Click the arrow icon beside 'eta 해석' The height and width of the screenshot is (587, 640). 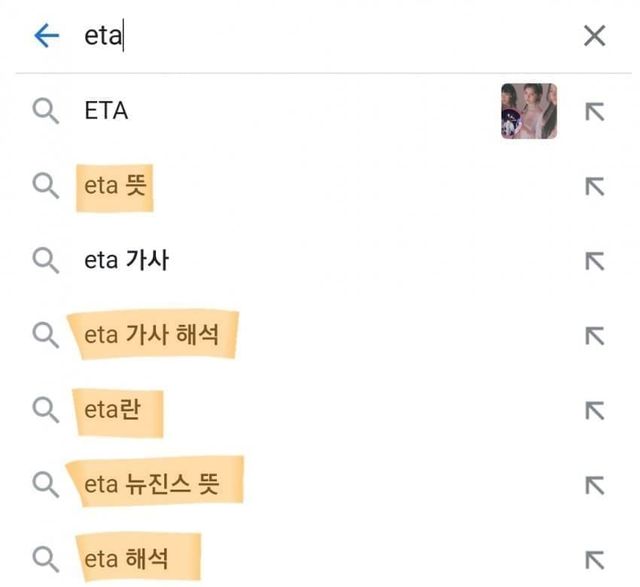pos(594,558)
